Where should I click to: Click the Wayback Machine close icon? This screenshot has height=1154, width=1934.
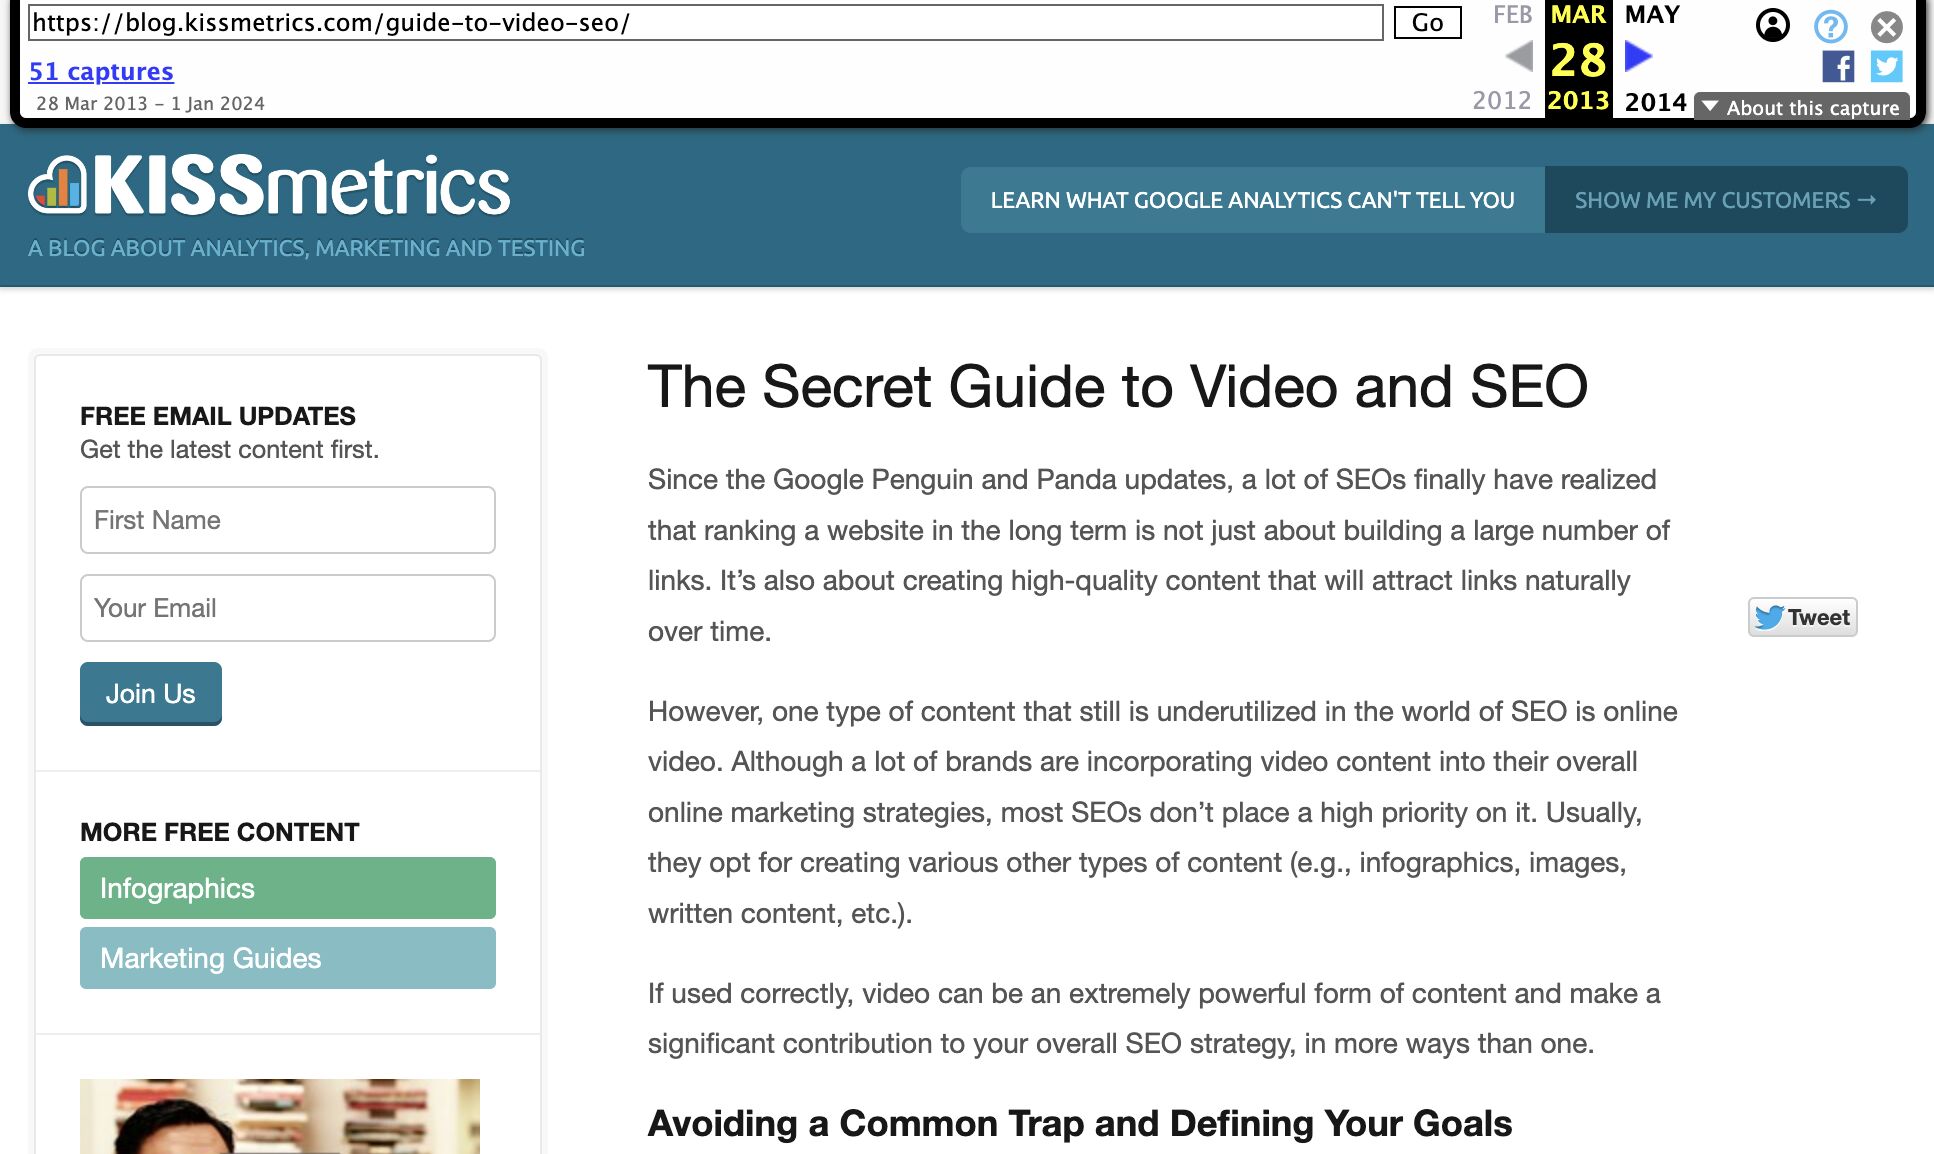click(x=1887, y=26)
